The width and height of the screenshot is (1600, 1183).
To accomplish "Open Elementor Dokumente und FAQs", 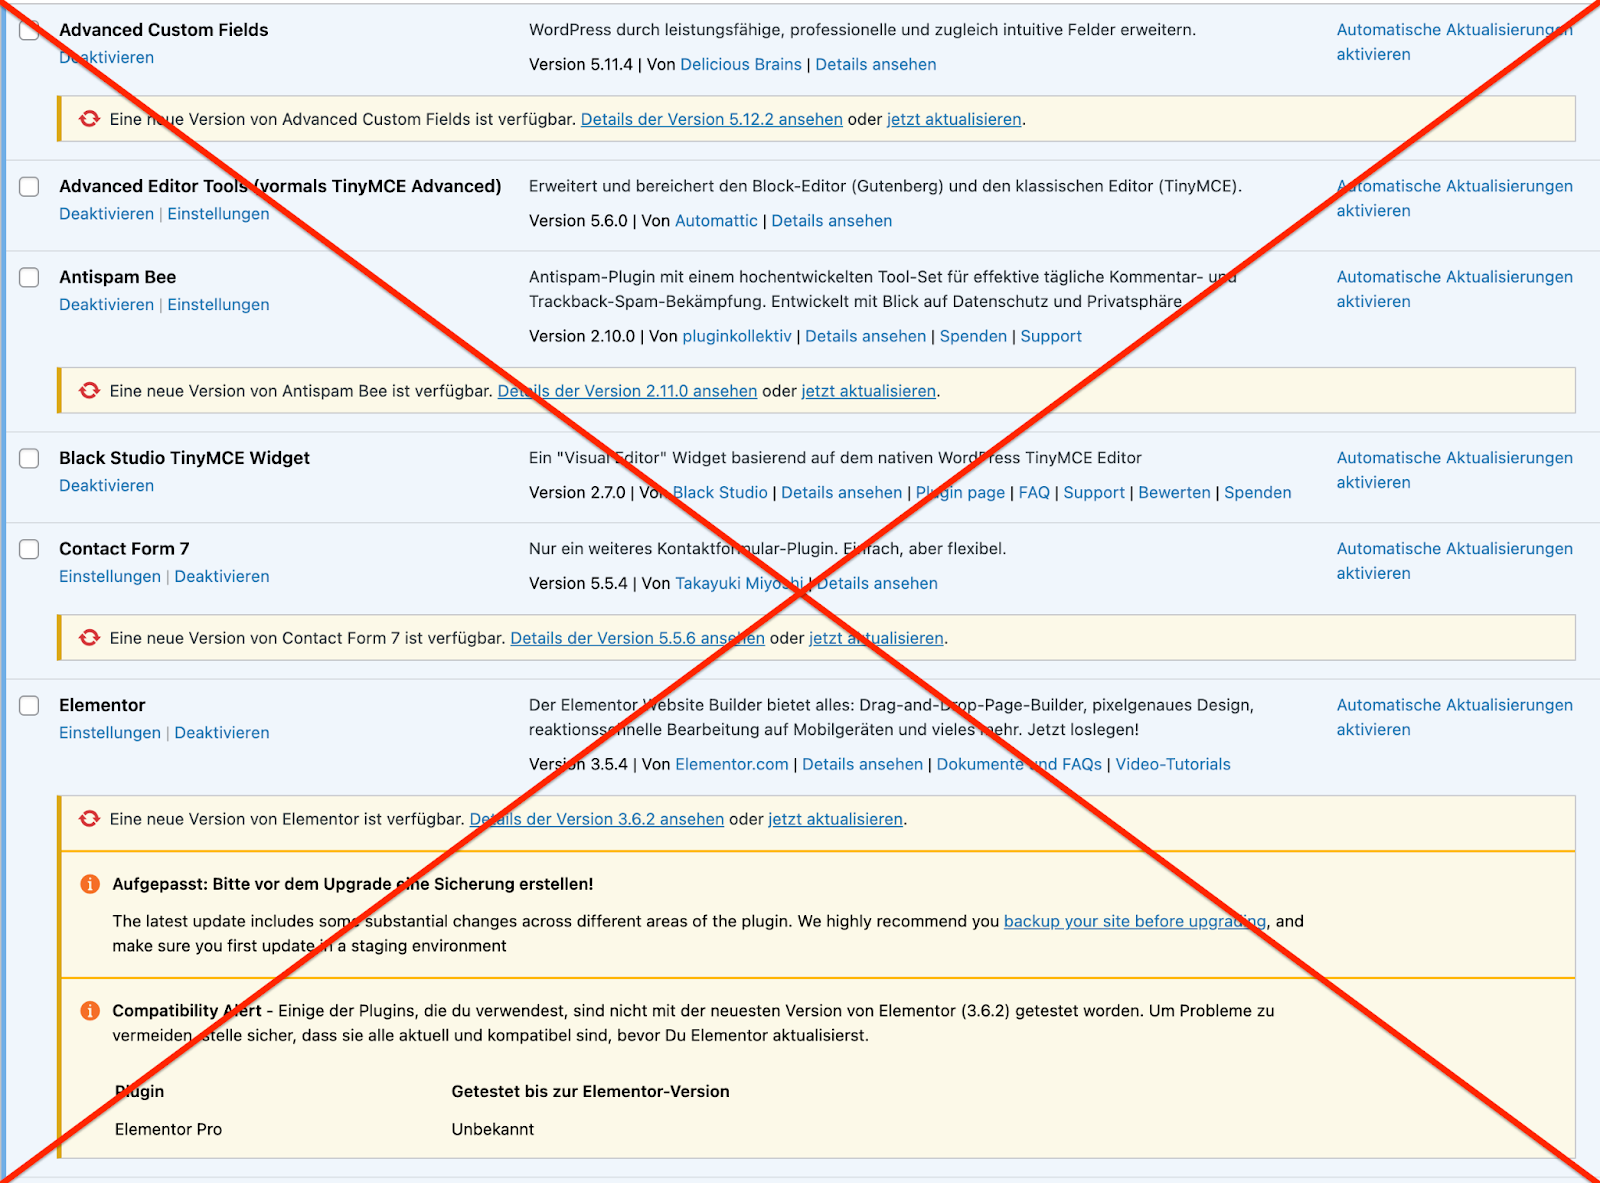I will (x=1019, y=765).
